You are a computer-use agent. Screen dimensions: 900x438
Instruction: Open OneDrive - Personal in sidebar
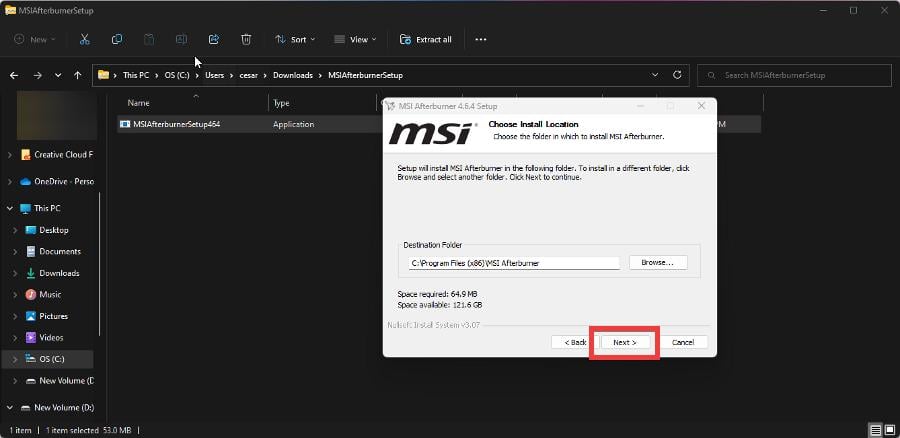click(56, 182)
